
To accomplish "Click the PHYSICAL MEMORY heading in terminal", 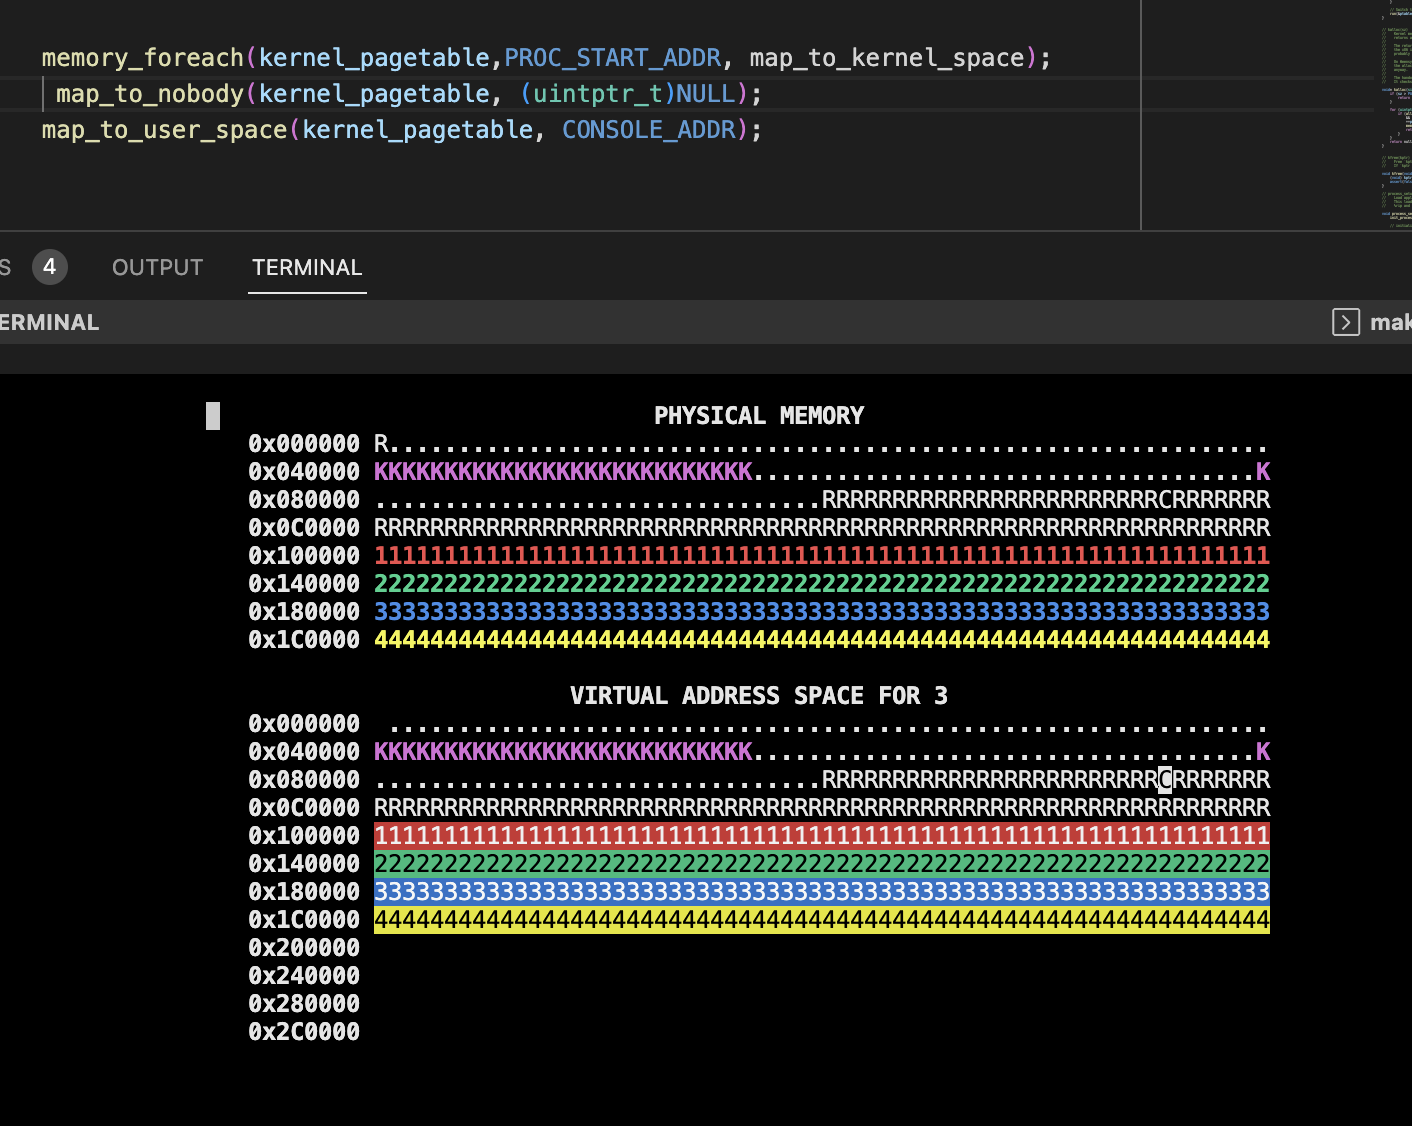I will coord(758,416).
